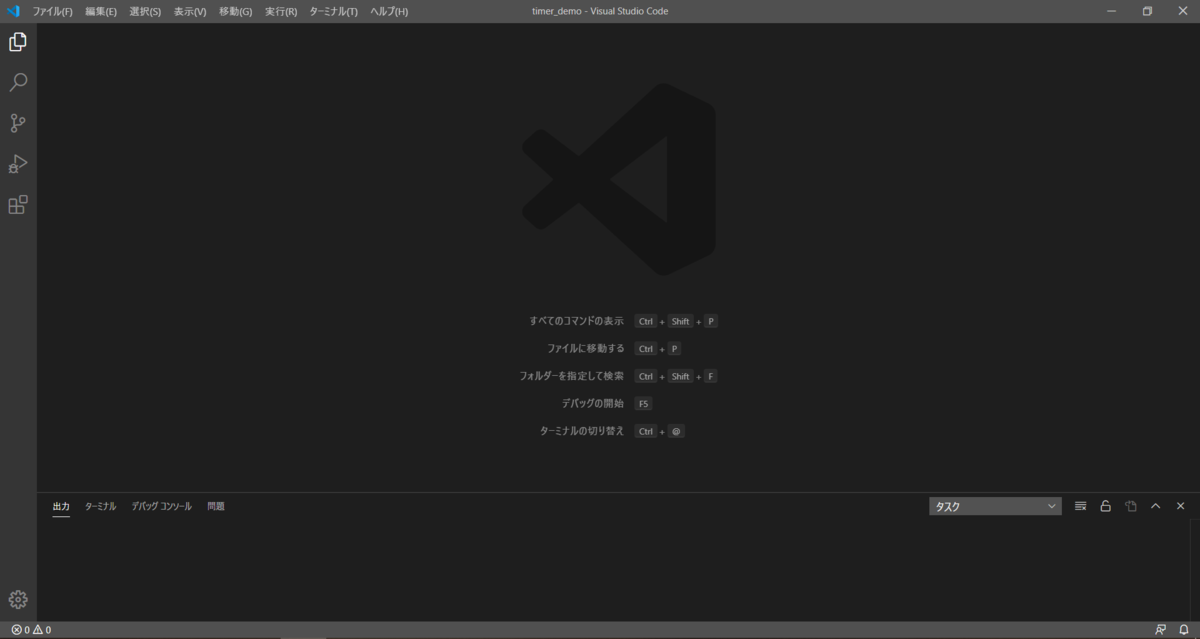The height and width of the screenshot is (639, 1200).
Task: Toggle output scroll lock
Action: click(x=1105, y=506)
